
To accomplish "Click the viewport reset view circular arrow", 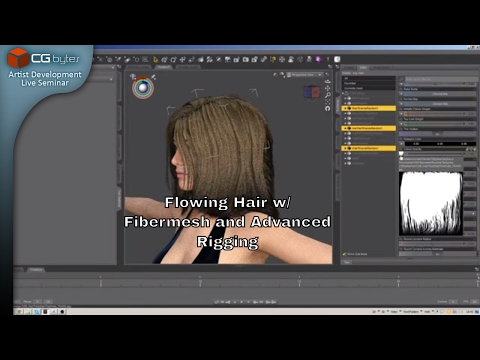I will [x=328, y=109].
